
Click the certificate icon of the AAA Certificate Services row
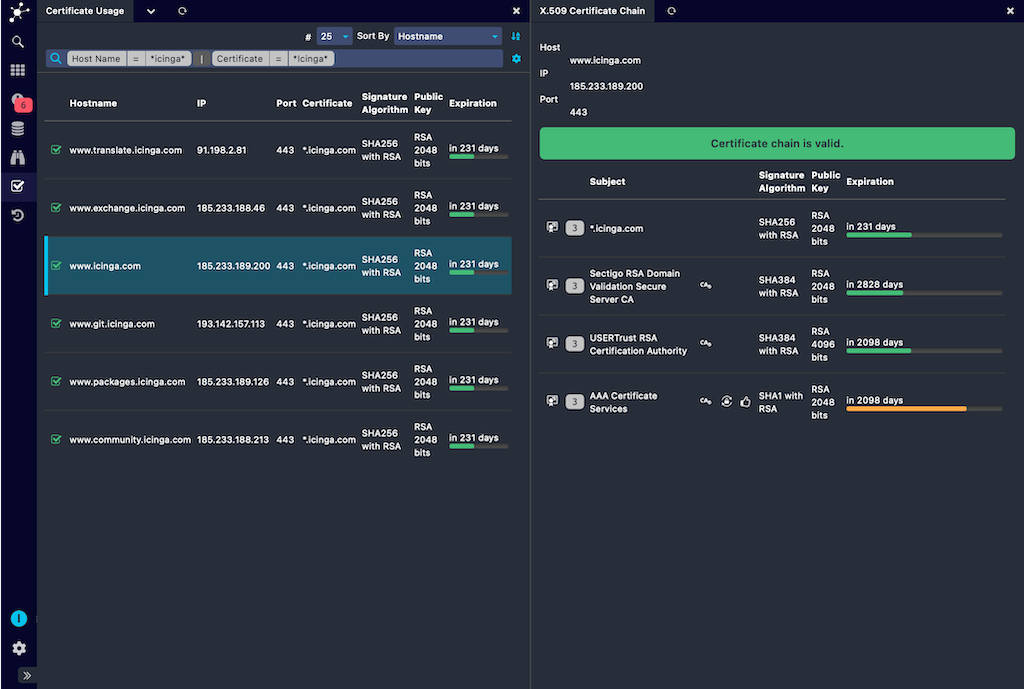coord(552,401)
